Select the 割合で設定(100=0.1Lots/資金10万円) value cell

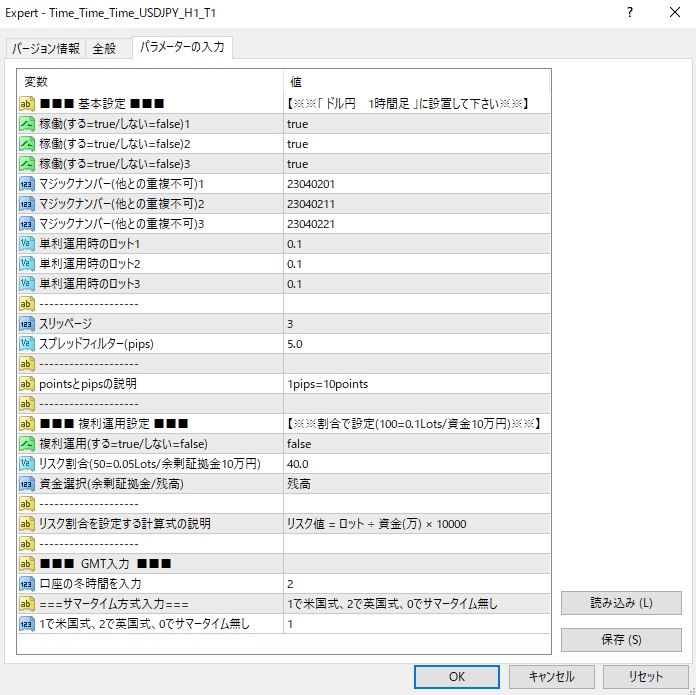click(416, 424)
